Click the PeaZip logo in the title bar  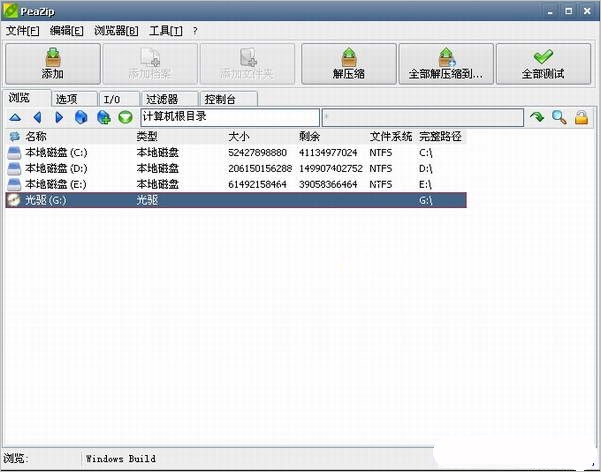point(10,11)
